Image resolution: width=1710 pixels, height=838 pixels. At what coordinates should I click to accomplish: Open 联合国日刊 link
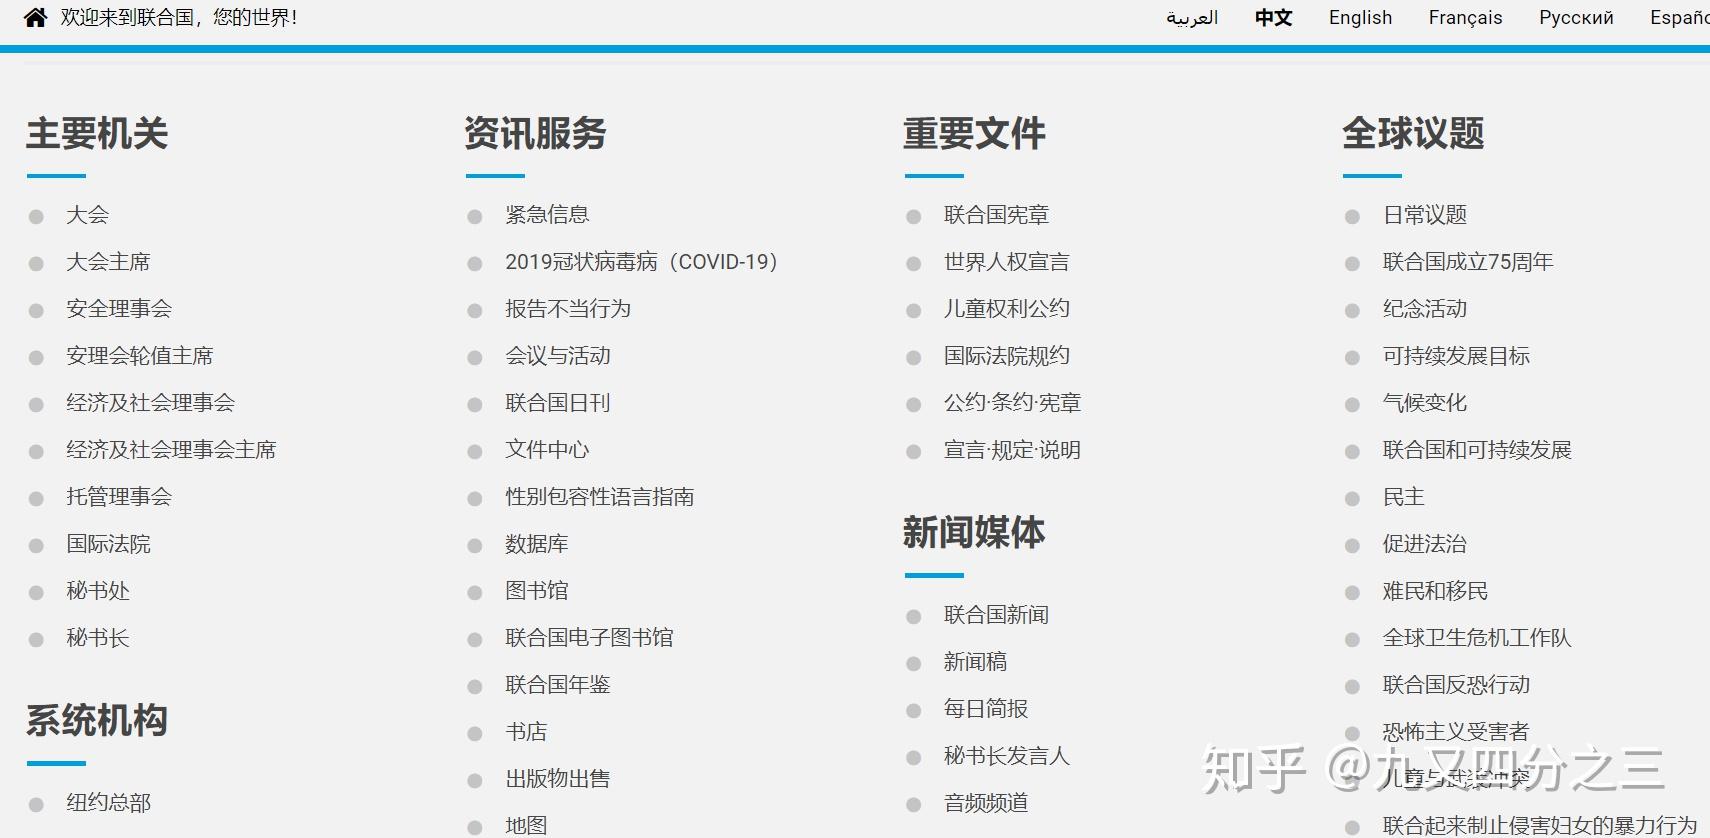(x=558, y=403)
